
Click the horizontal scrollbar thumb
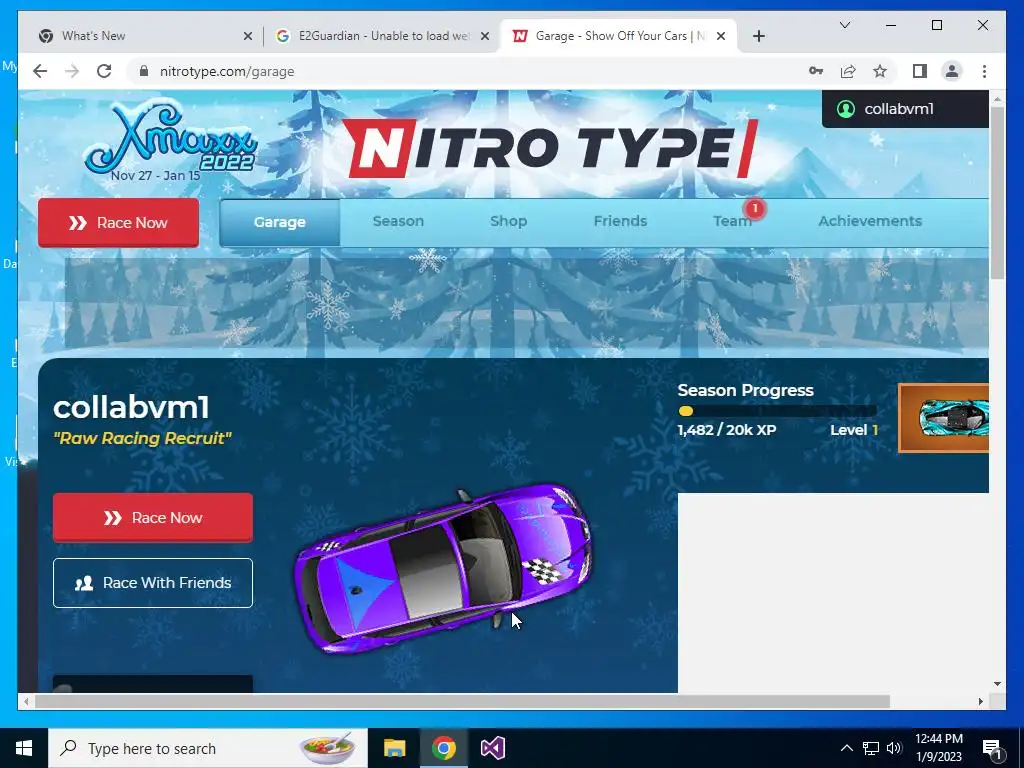(462, 701)
